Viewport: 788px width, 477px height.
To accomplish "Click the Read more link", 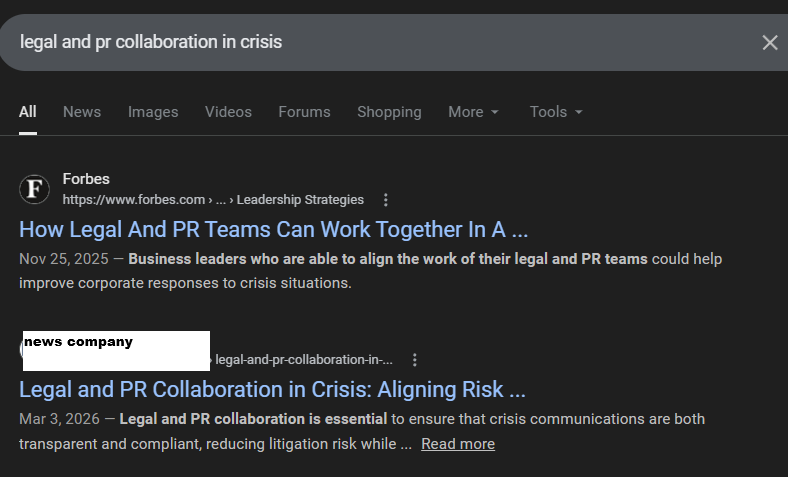I will point(457,444).
